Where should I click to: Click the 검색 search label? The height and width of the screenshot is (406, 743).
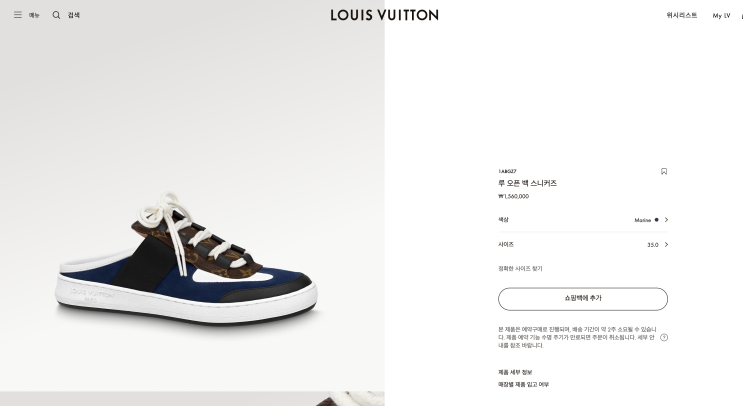[x=74, y=15]
